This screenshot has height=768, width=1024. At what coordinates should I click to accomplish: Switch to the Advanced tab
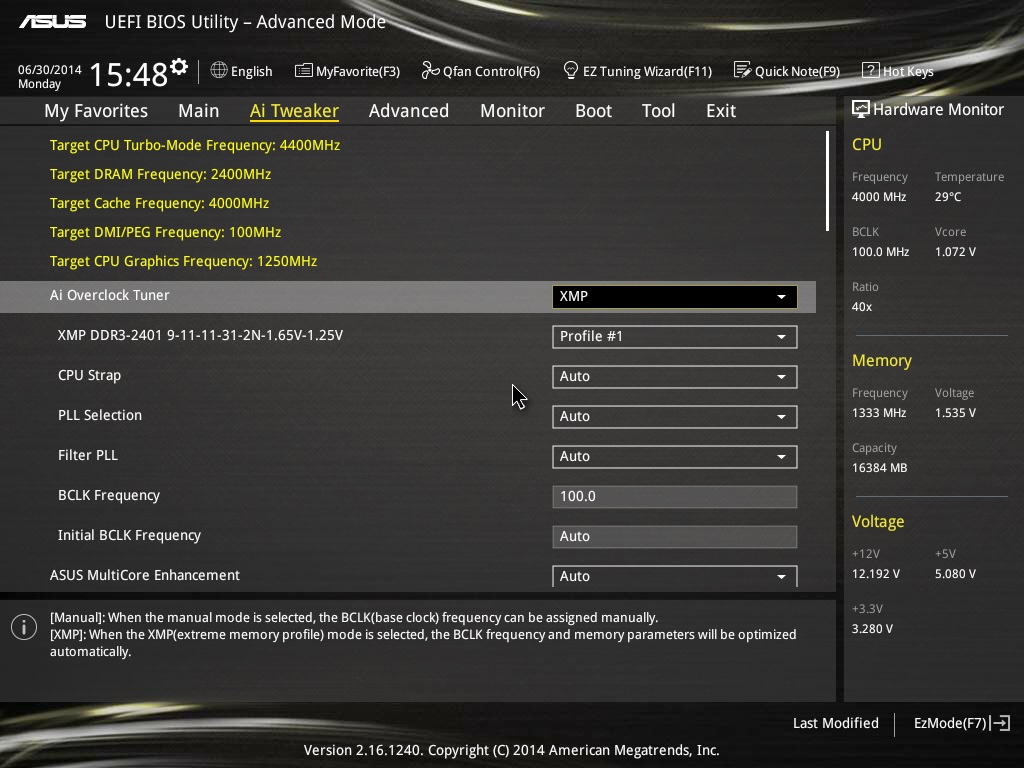(409, 111)
